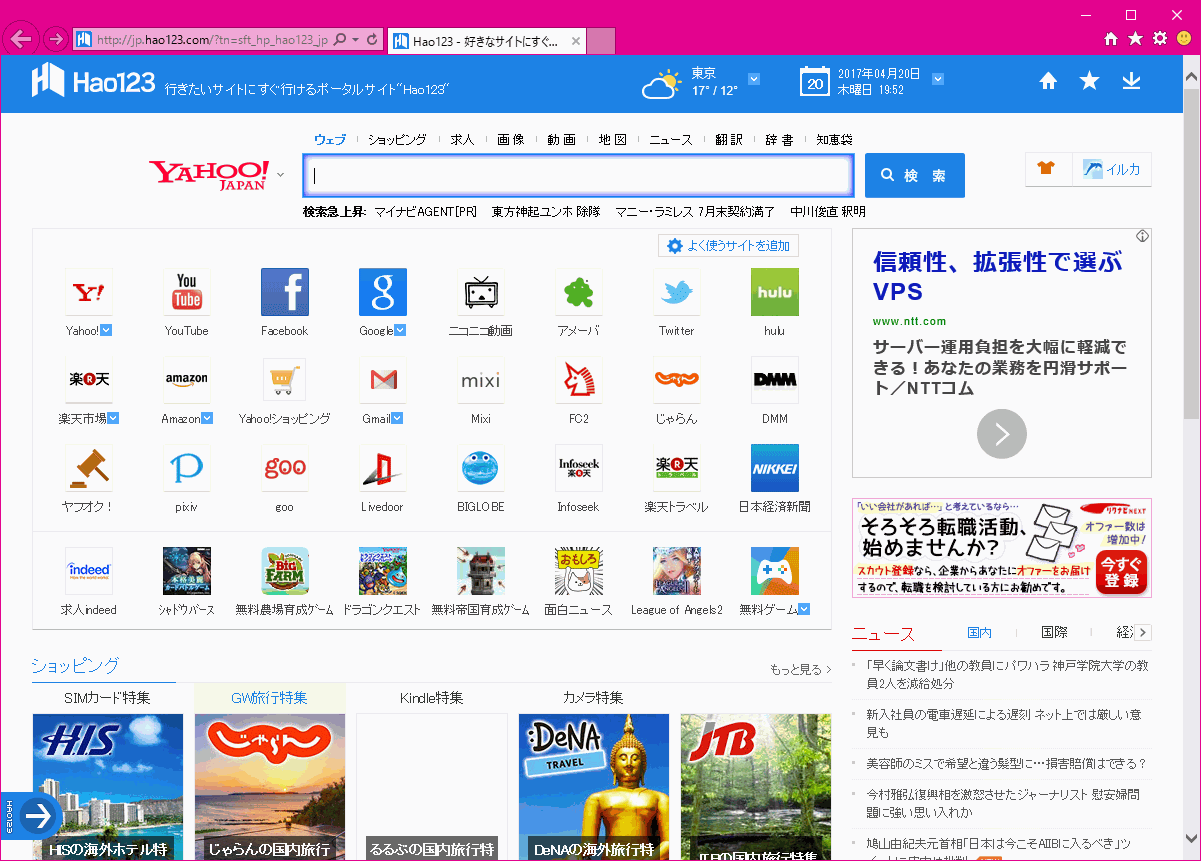Click the 今すぐ登録 banner button
This screenshot has width=1201, height=861.
[1121, 572]
